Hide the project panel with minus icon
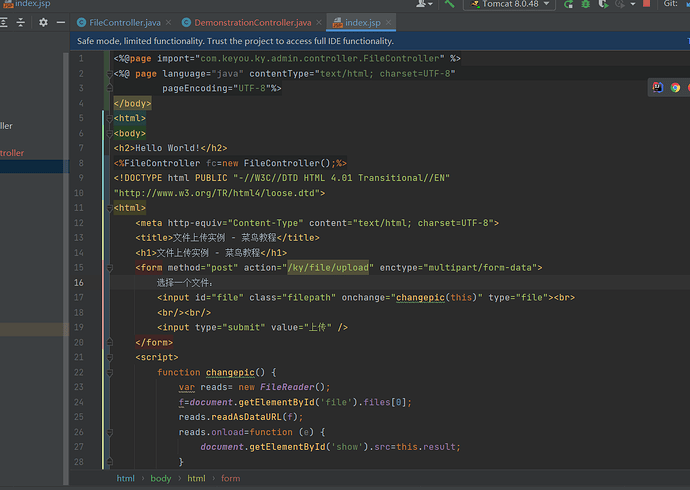 coord(61,22)
